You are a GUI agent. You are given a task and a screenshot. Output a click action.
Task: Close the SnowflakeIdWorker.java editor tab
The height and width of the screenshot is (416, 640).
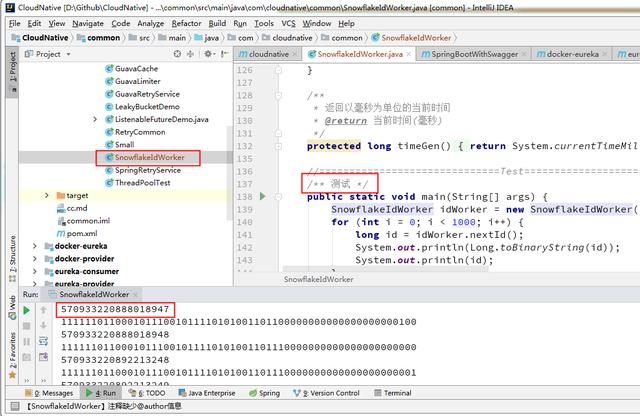coord(409,54)
